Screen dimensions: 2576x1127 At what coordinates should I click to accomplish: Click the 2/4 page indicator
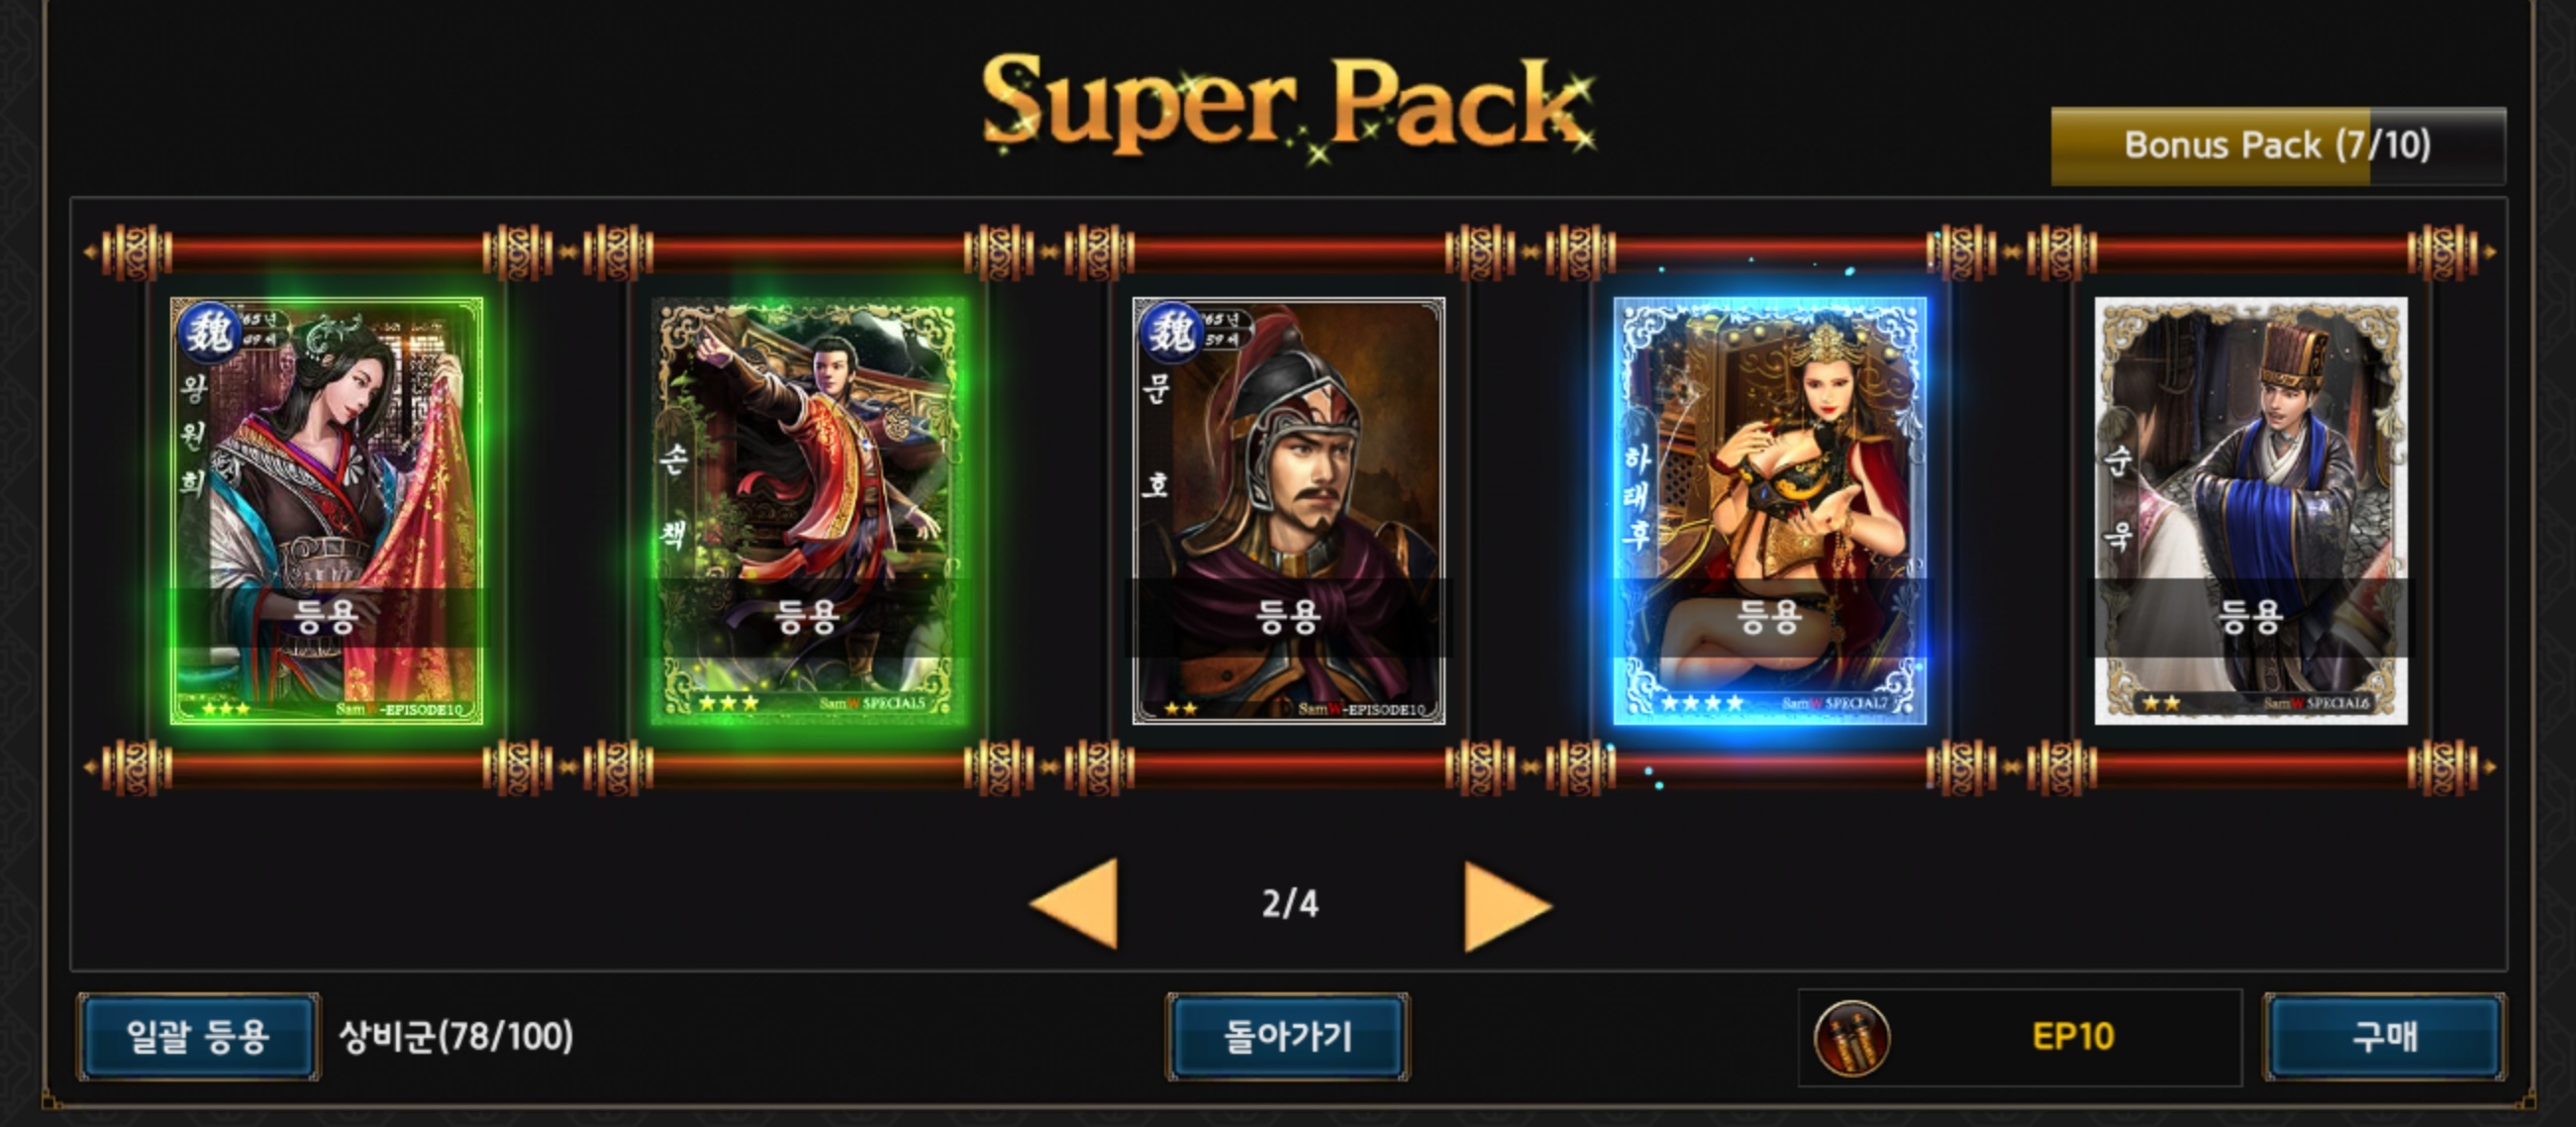coord(1290,904)
